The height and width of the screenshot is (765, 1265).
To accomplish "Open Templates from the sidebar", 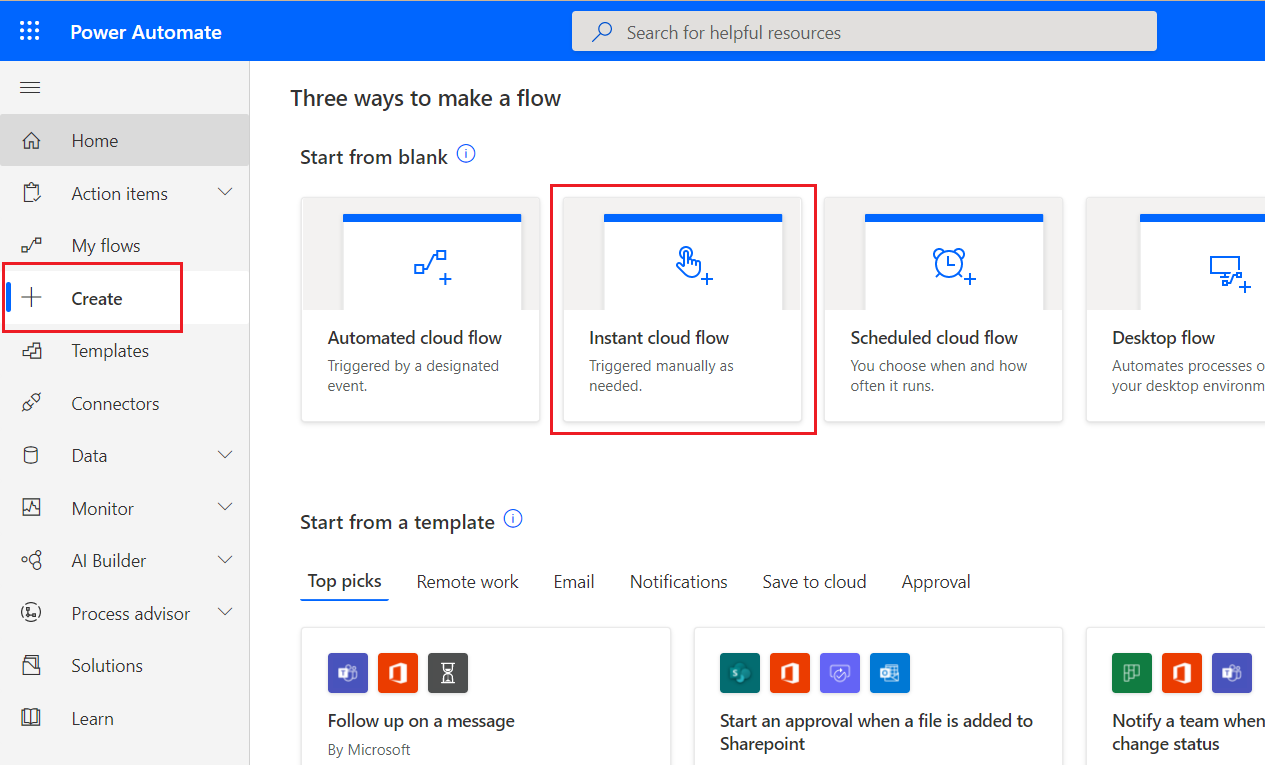I will point(110,350).
